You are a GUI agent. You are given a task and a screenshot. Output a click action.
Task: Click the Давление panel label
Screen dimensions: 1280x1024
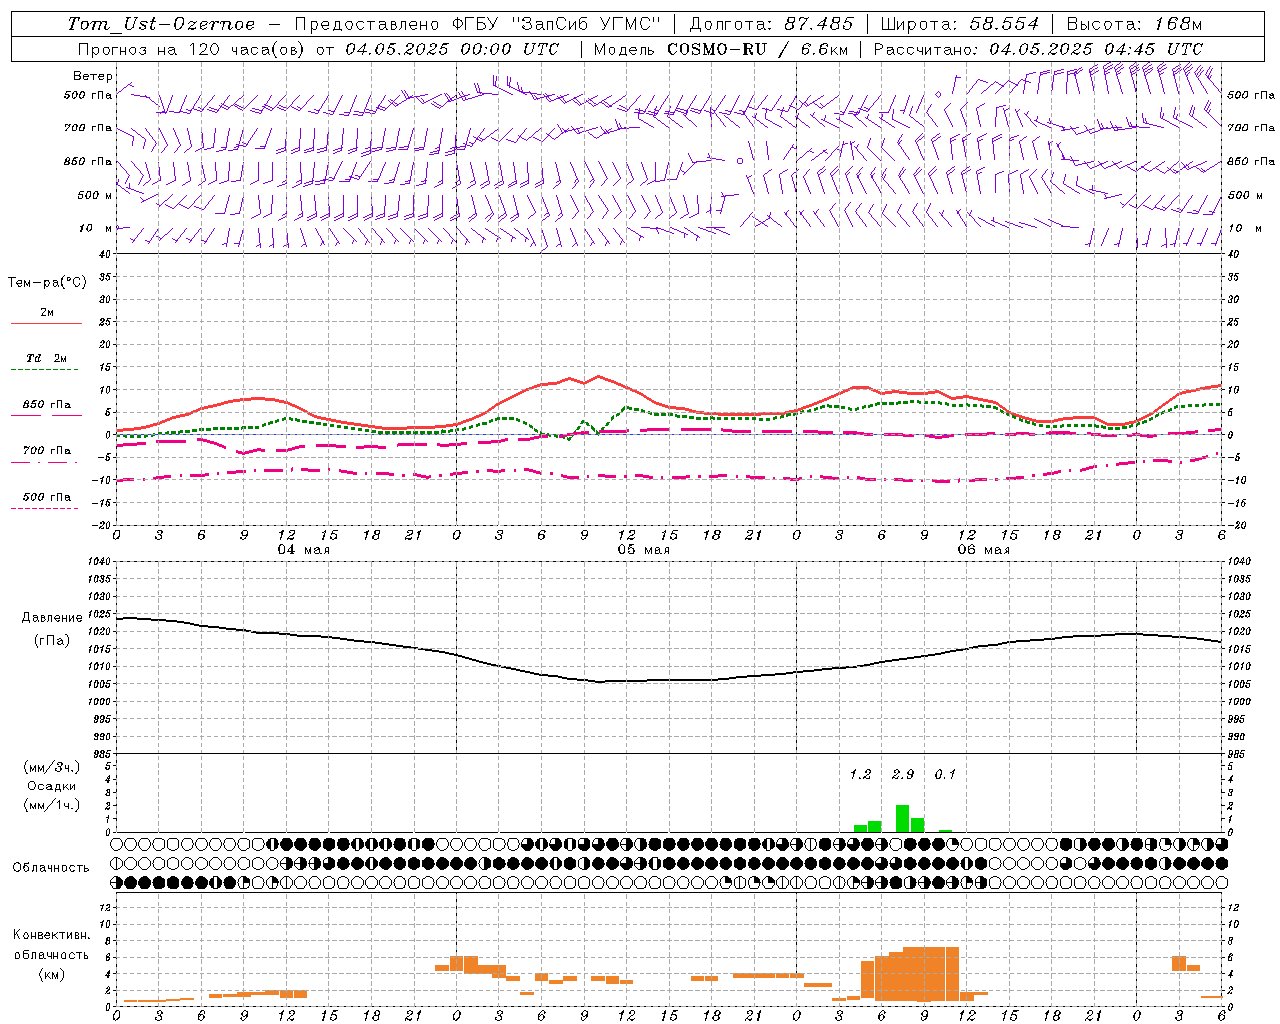pyautogui.click(x=52, y=618)
